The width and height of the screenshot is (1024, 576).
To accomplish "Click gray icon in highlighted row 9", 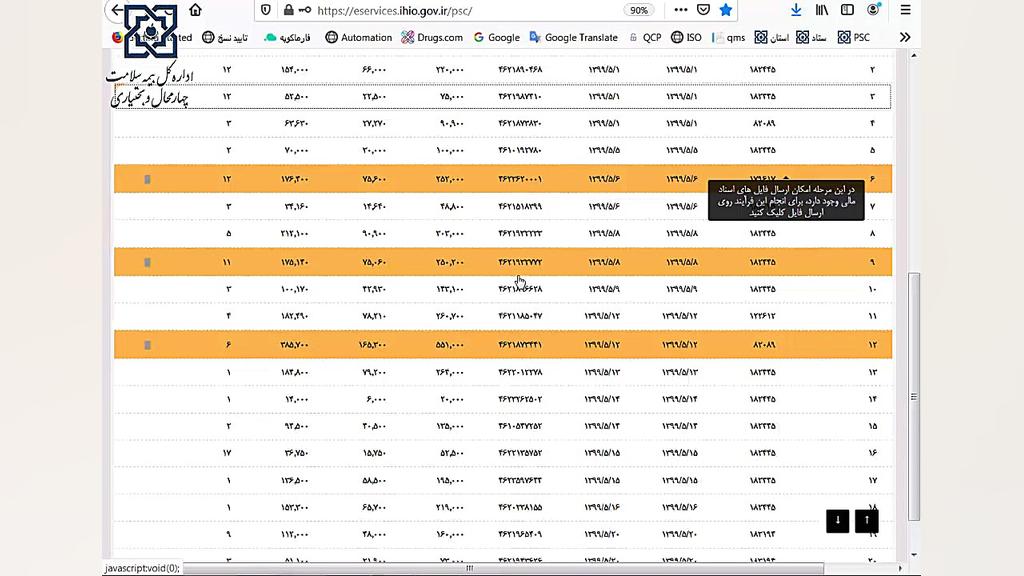I will click(148, 263).
